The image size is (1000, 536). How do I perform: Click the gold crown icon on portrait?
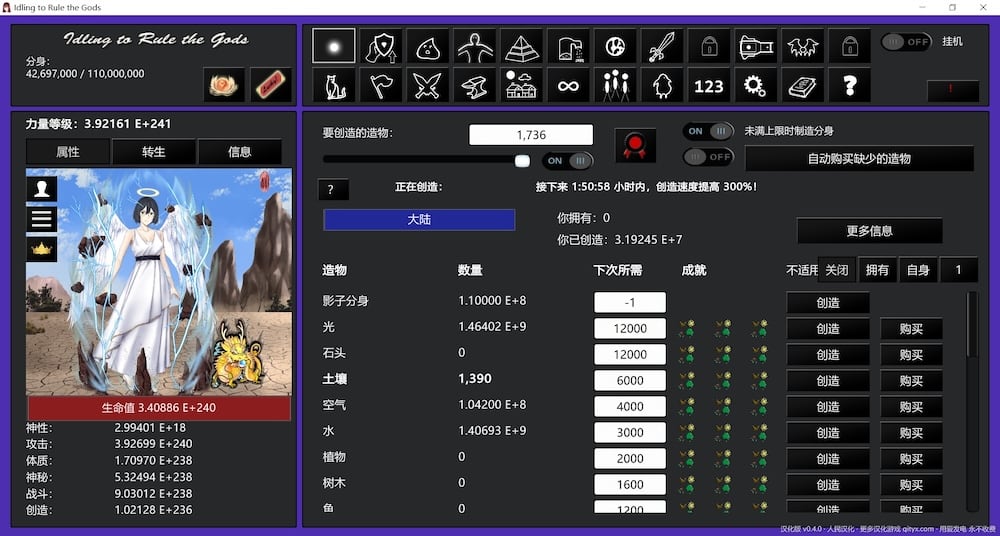(x=41, y=249)
